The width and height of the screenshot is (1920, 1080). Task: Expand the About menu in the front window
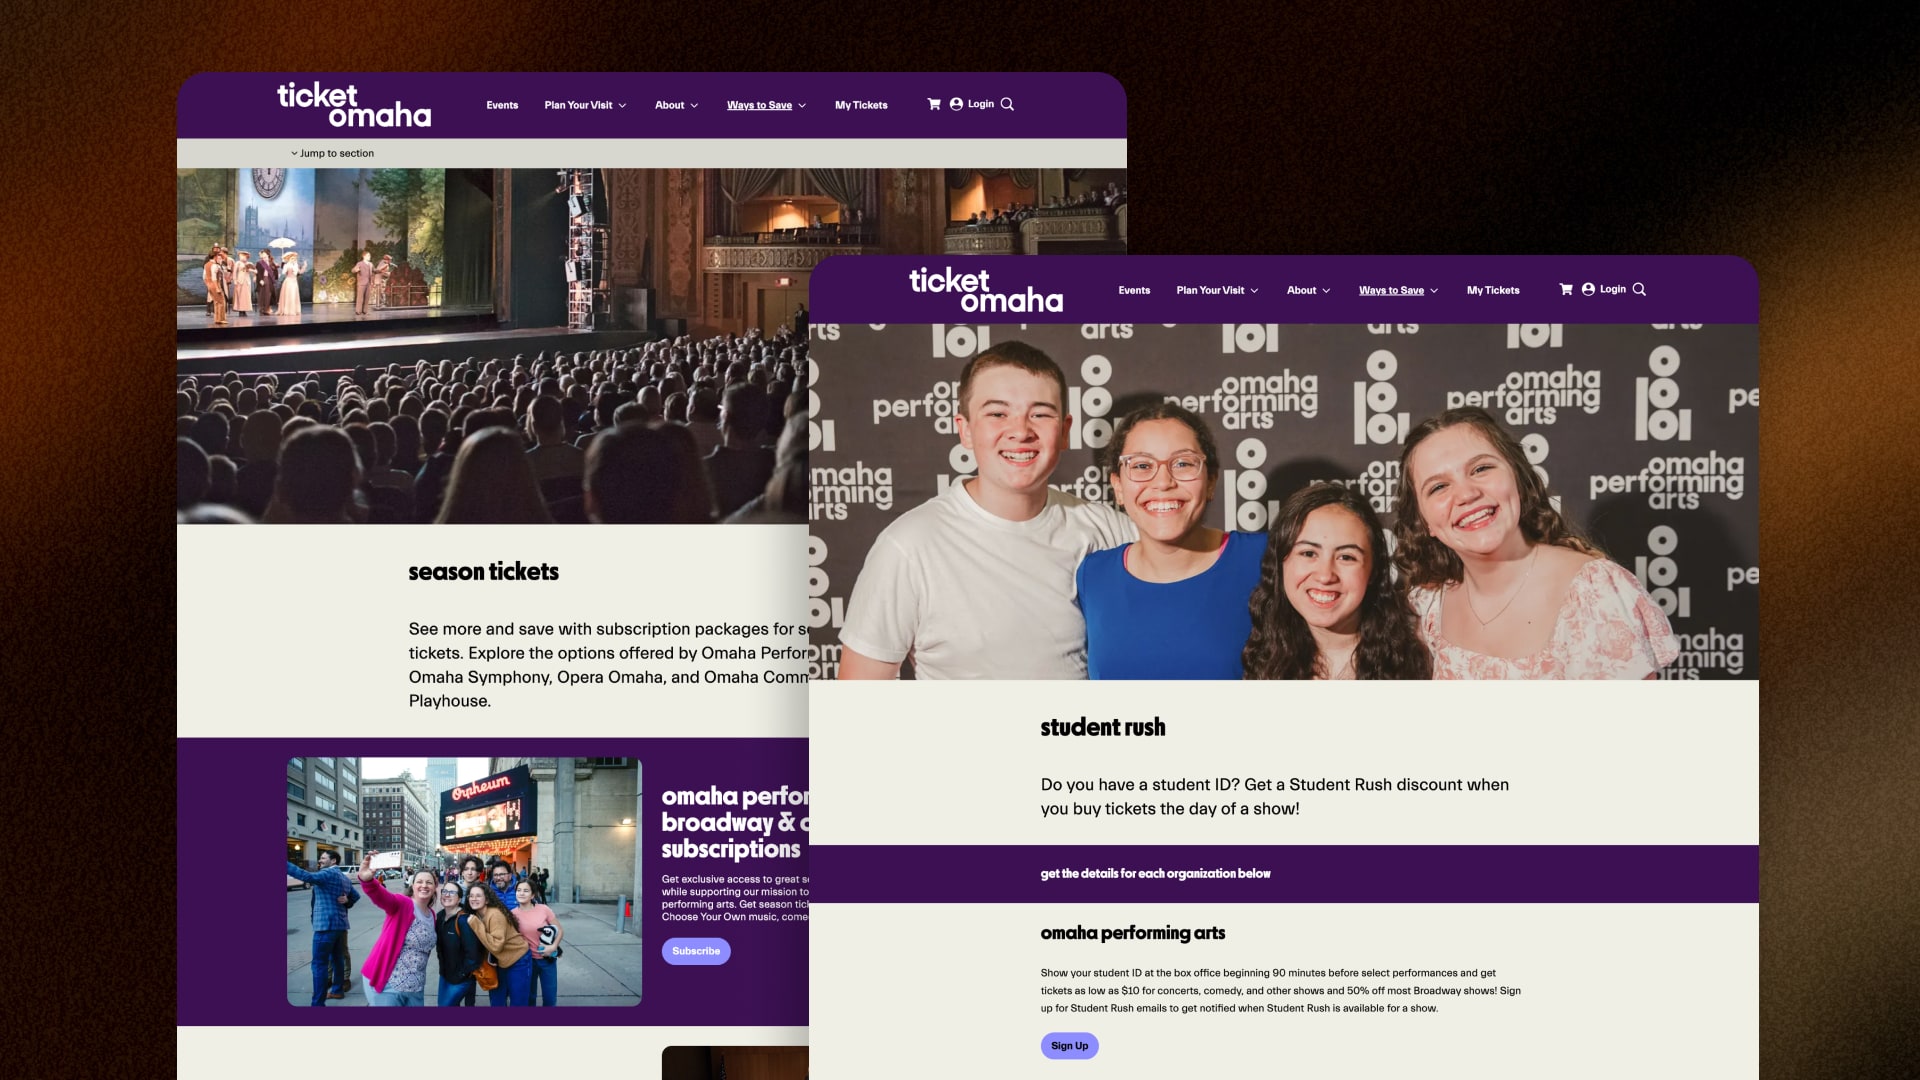coord(1308,290)
